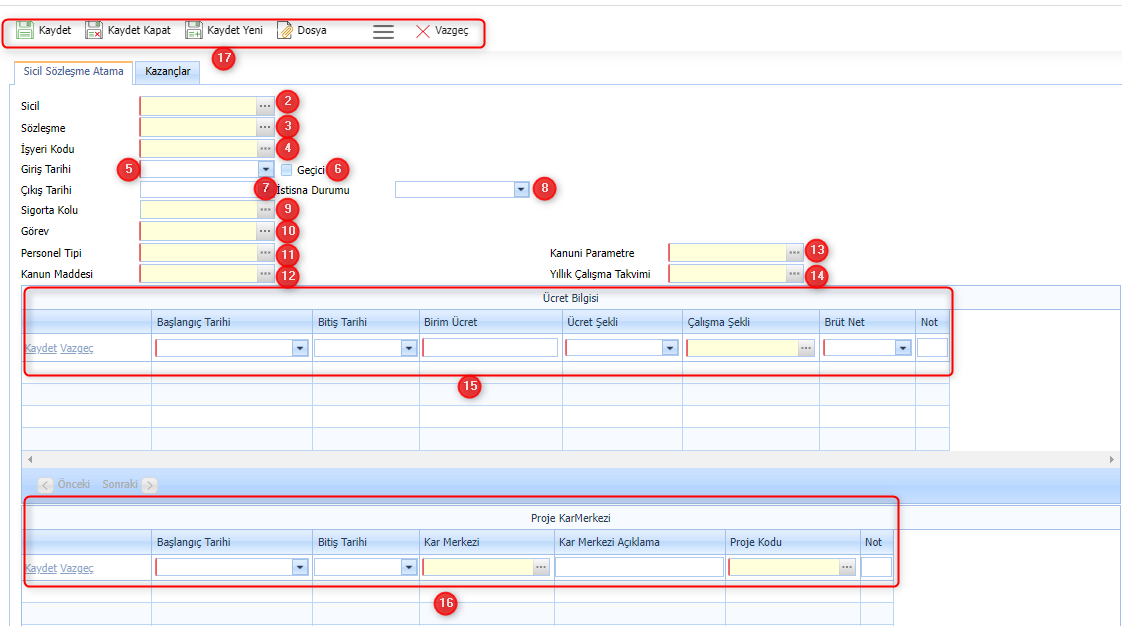Expand the Brüt Net dropdown
Screen dimensions: 1122x626
tap(903, 348)
